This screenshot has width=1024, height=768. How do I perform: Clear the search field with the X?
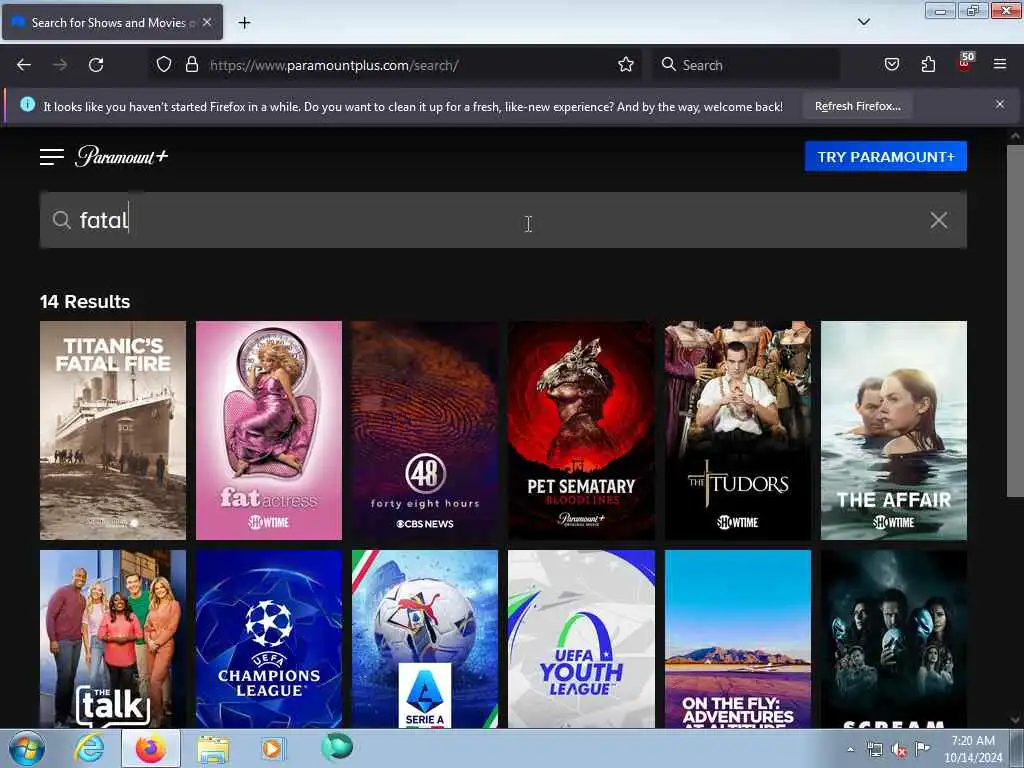pyautogui.click(x=938, y=220)
